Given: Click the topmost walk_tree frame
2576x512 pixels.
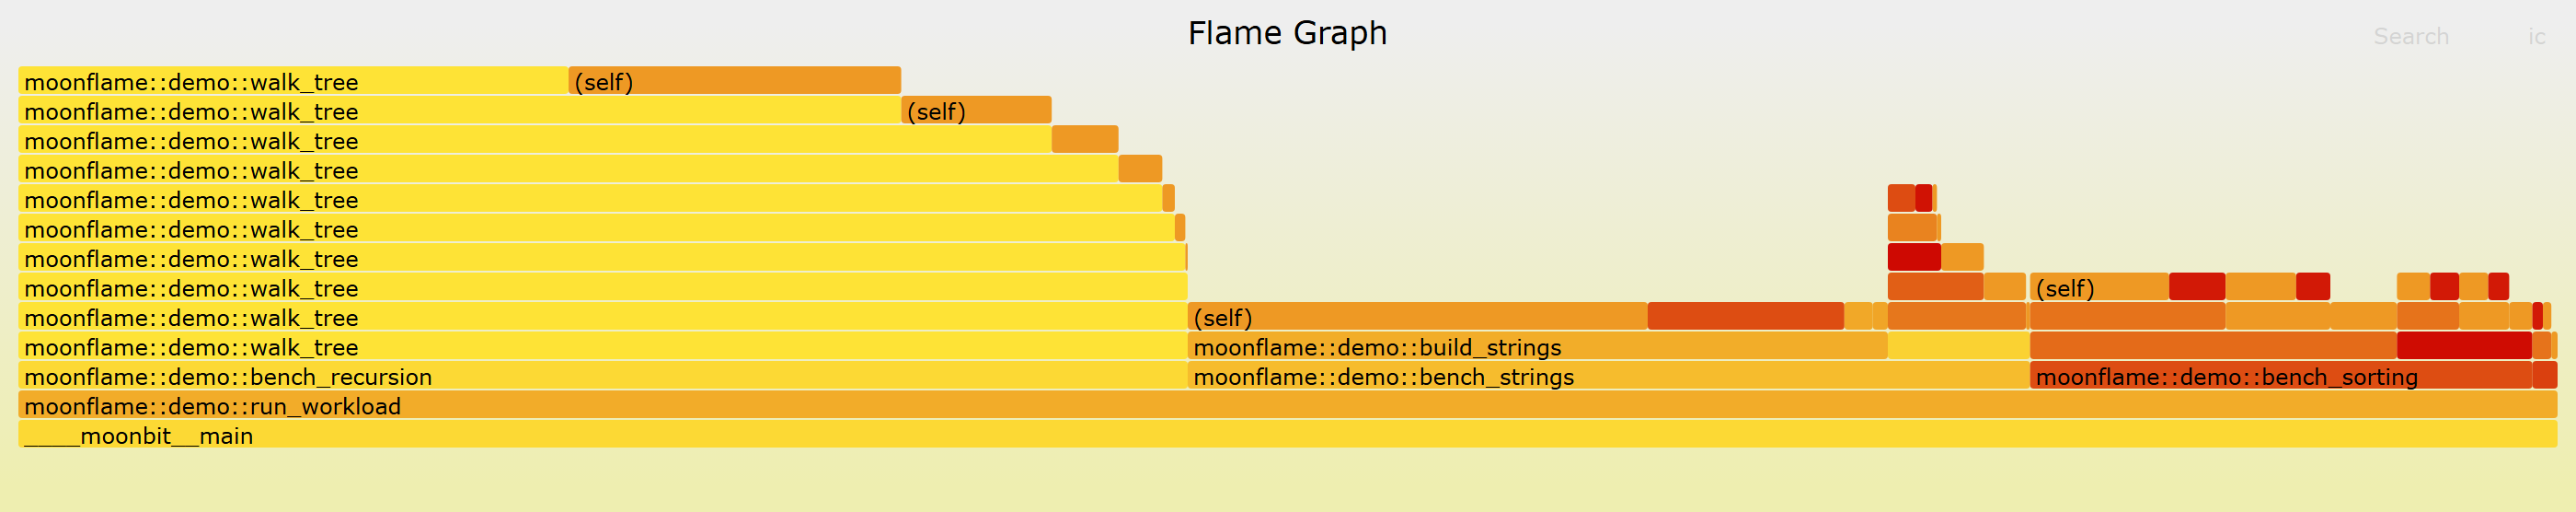Looking at the screenshot, I should pos(293,80).
